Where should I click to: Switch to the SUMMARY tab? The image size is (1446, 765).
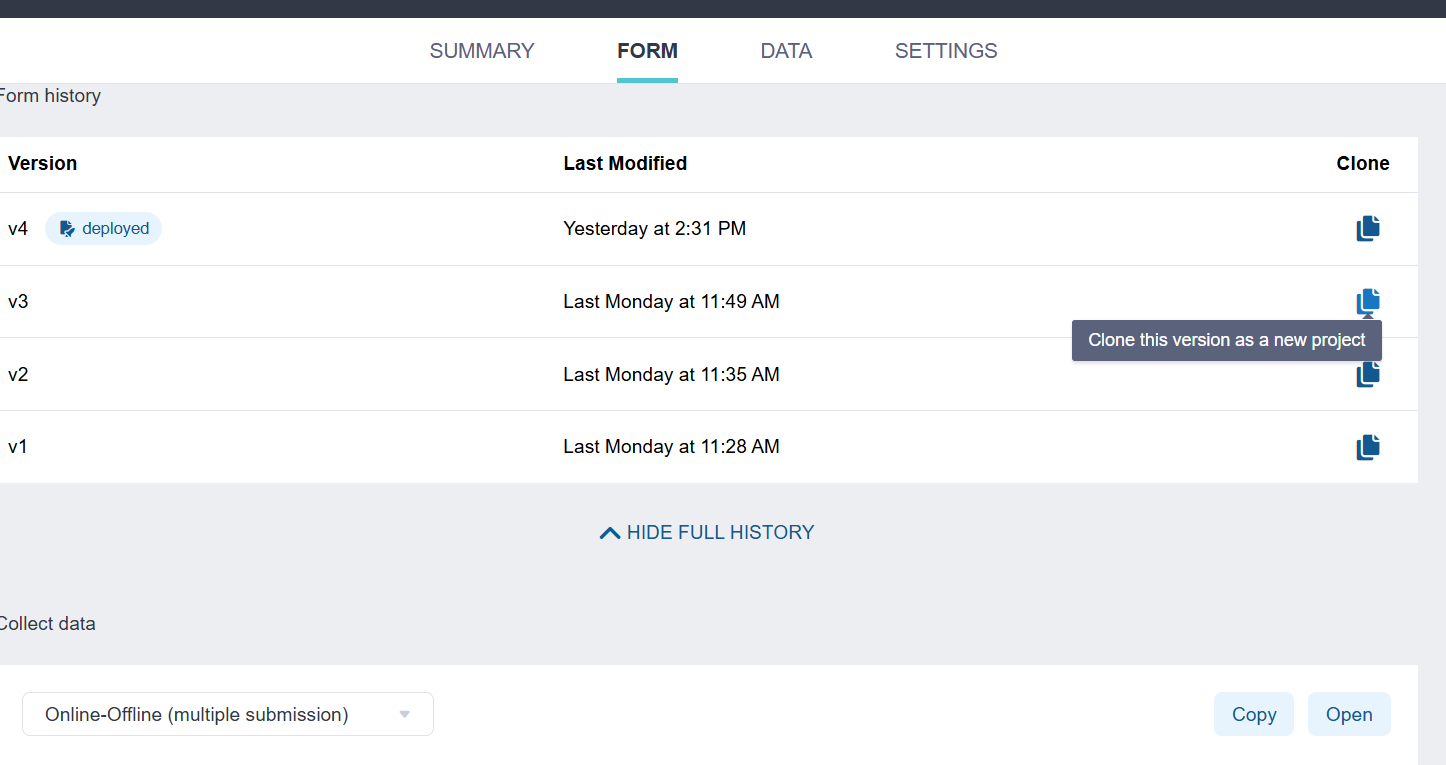coord(482,51)
